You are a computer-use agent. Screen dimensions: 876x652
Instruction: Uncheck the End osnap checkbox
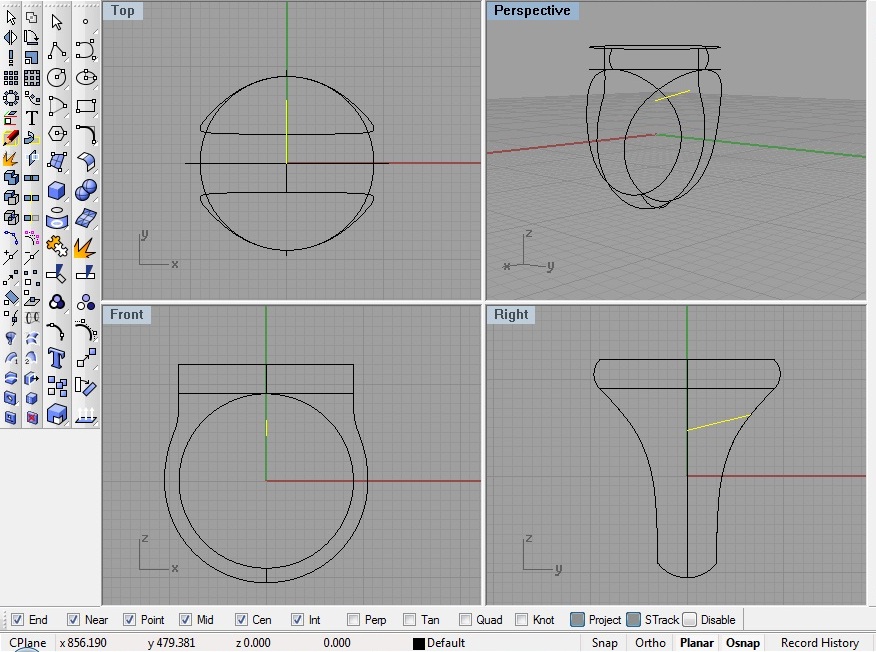(x=17, y=620)
